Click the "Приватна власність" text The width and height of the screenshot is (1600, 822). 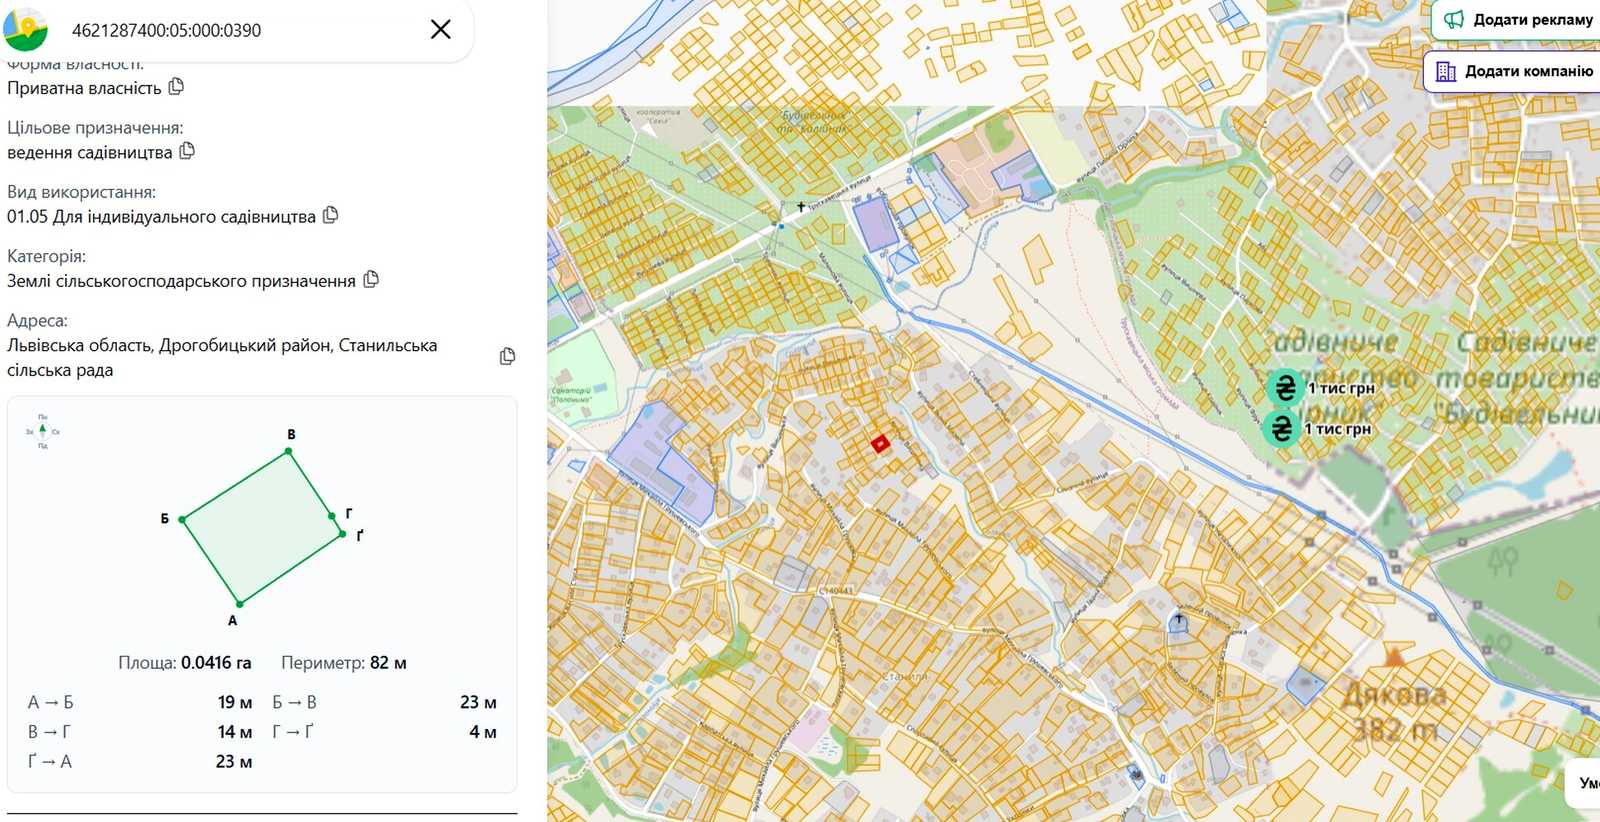(84, 88)
